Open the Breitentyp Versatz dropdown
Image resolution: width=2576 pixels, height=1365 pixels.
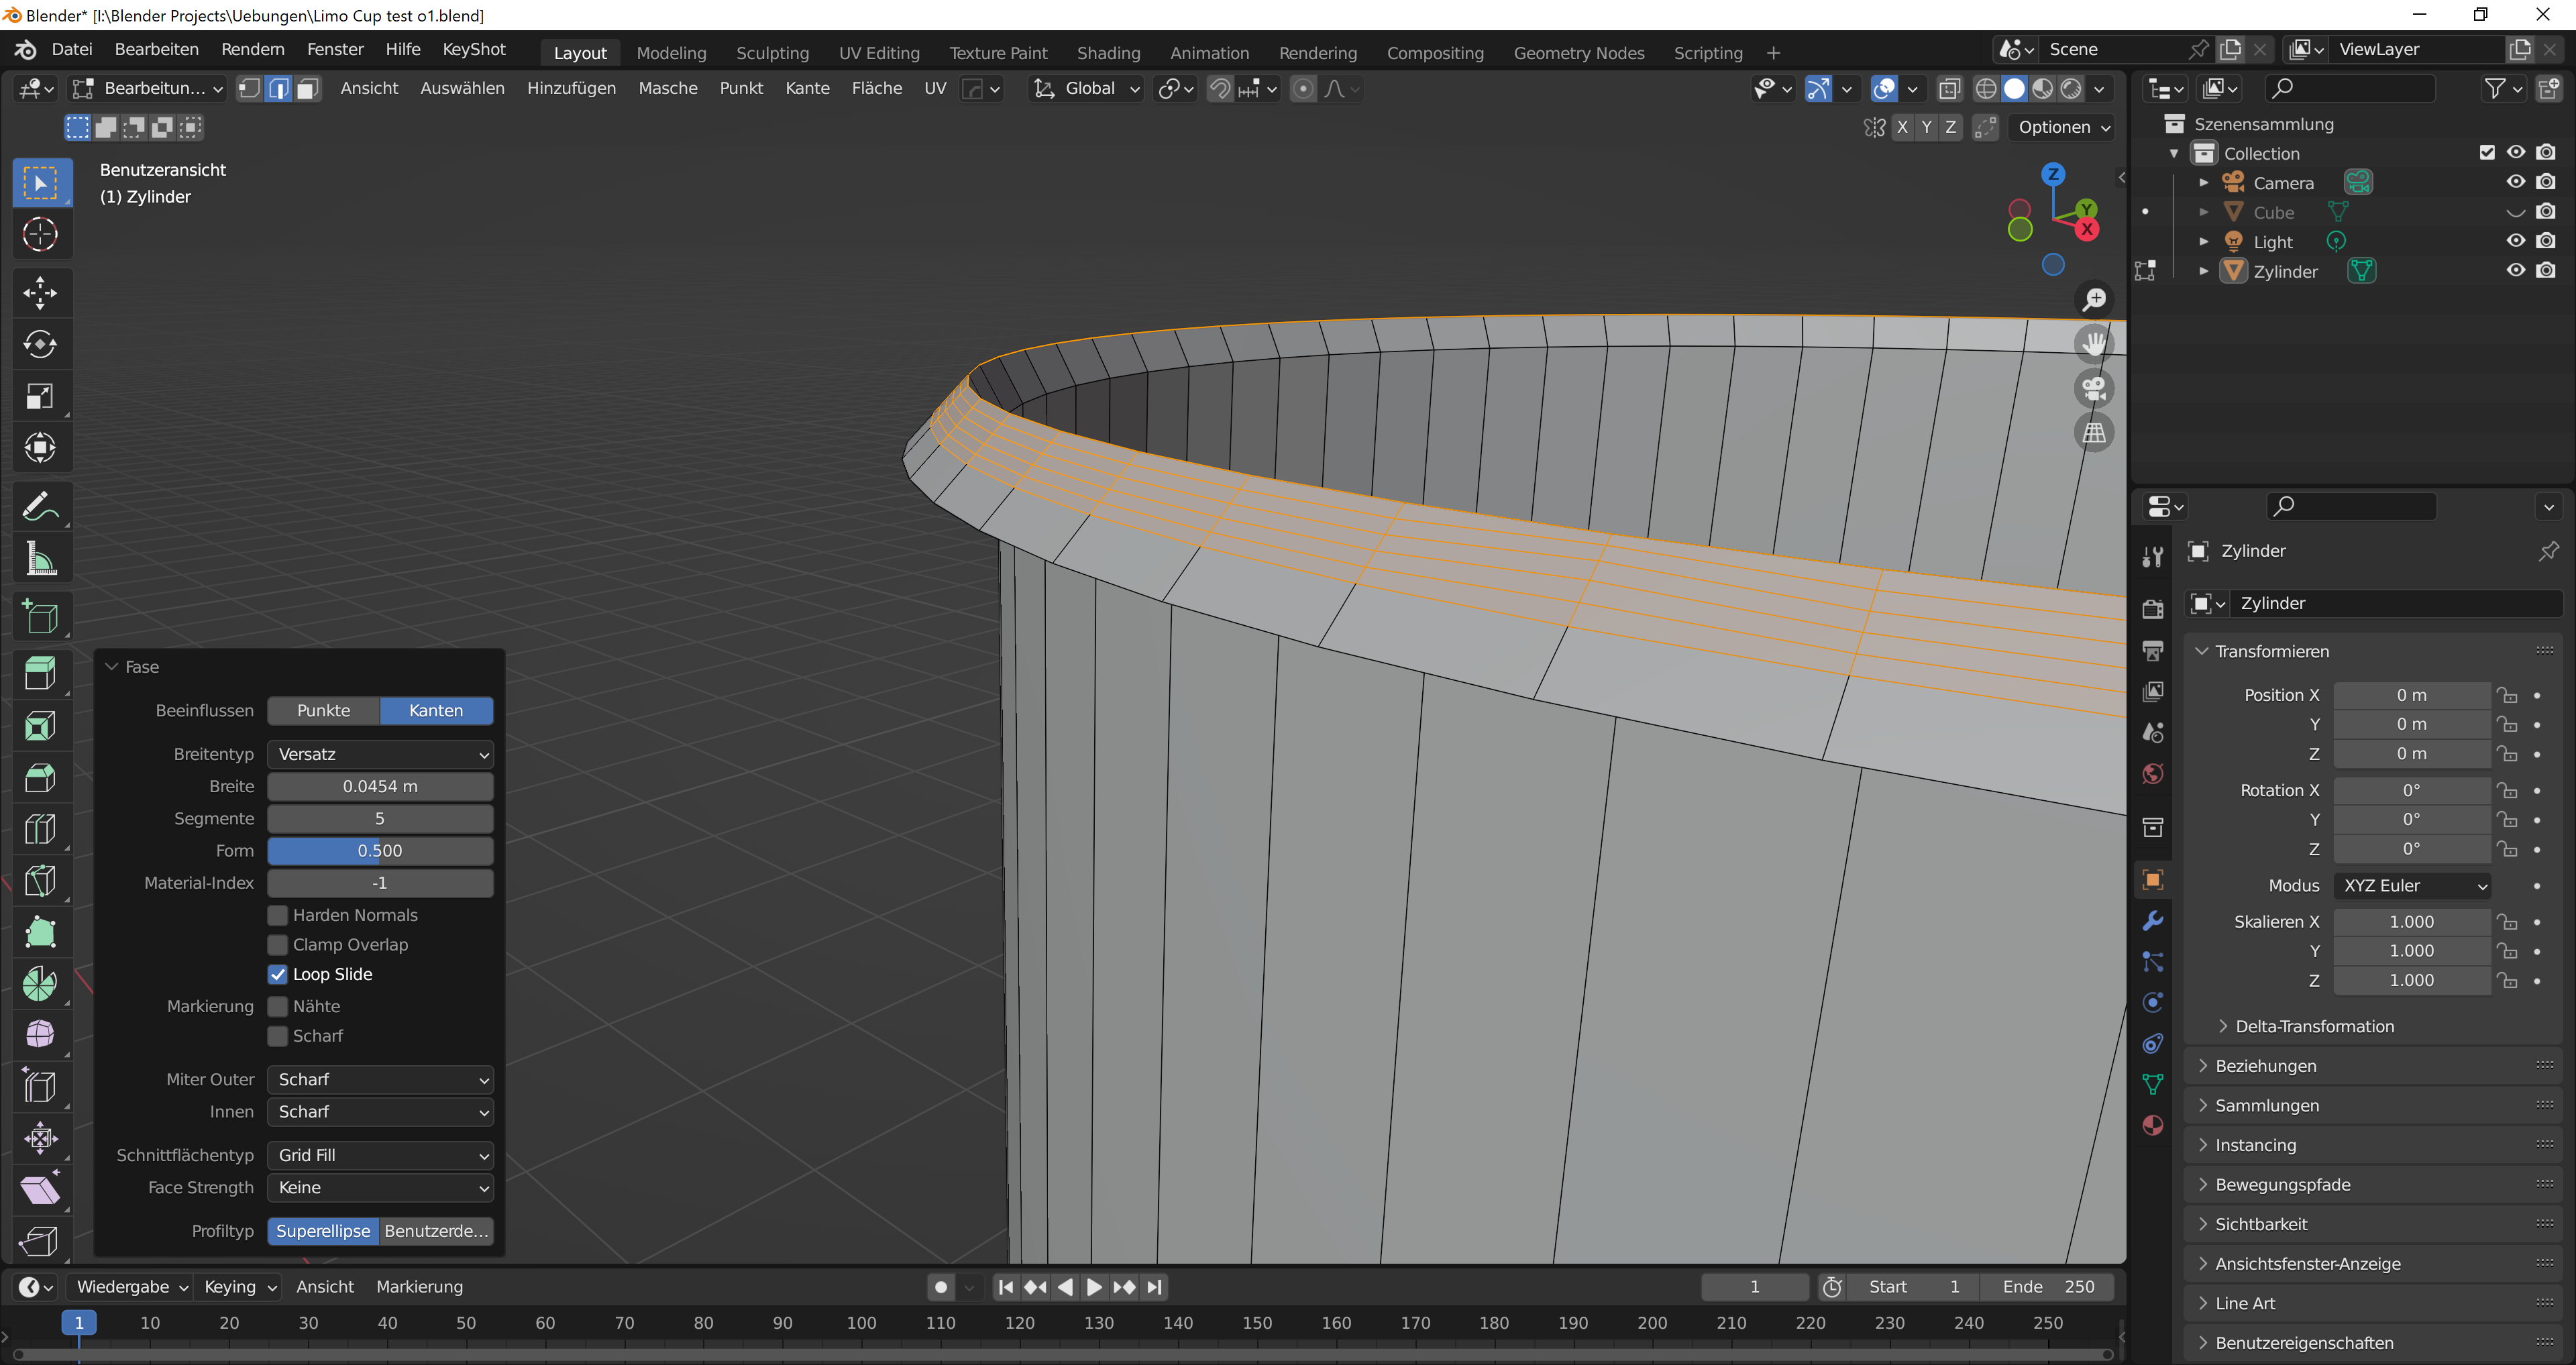380,754
